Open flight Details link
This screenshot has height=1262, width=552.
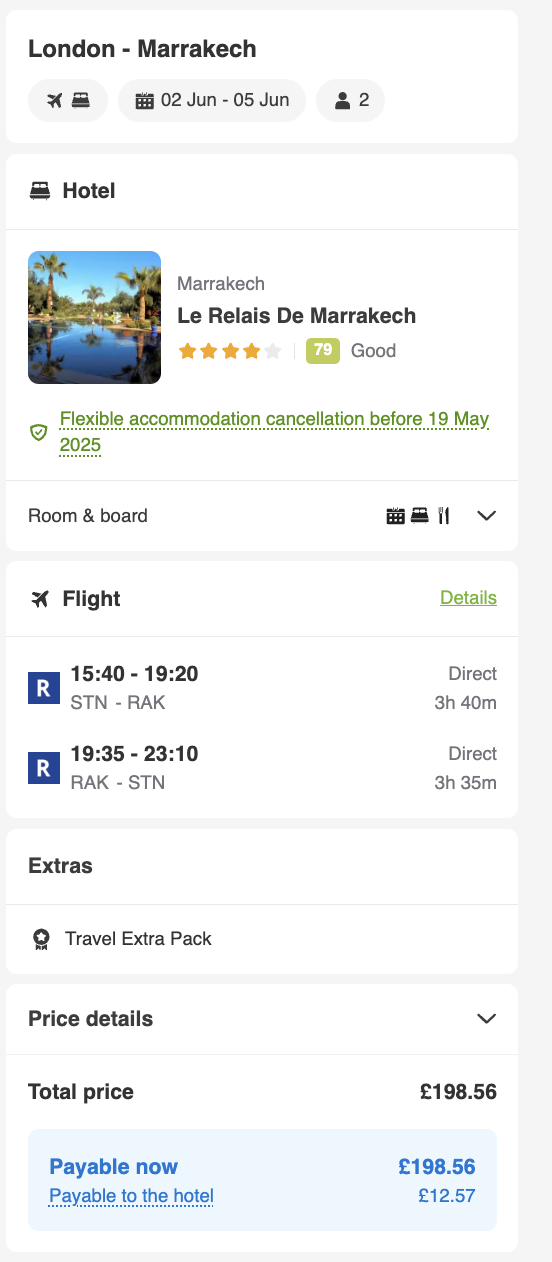tap(468, 598)
